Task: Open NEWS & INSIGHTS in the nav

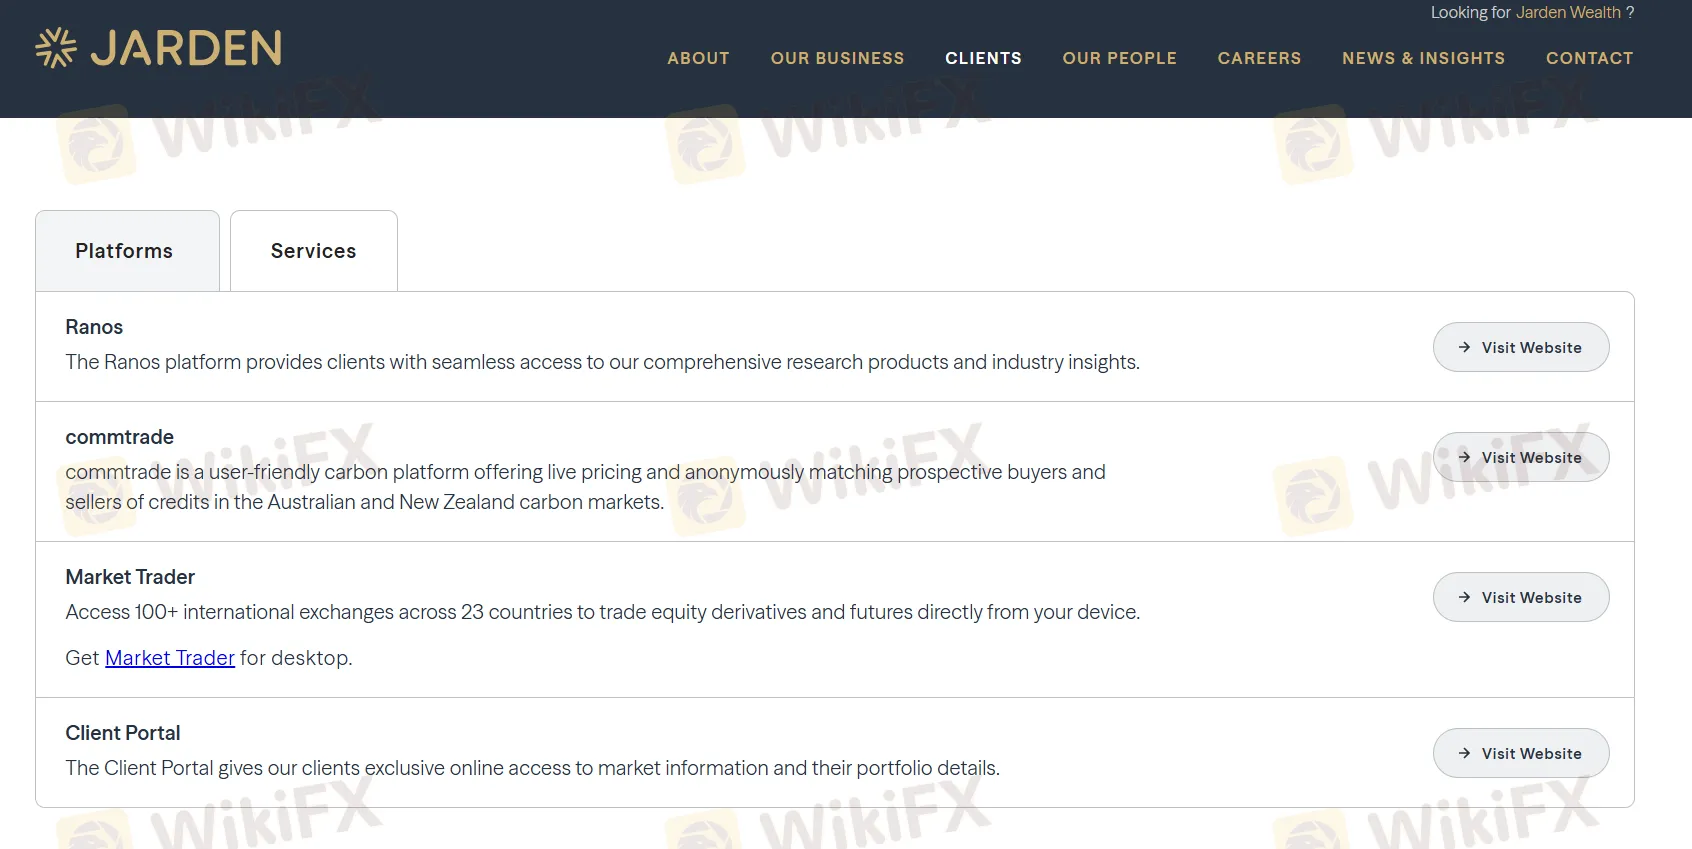Action: (1423, 58)
